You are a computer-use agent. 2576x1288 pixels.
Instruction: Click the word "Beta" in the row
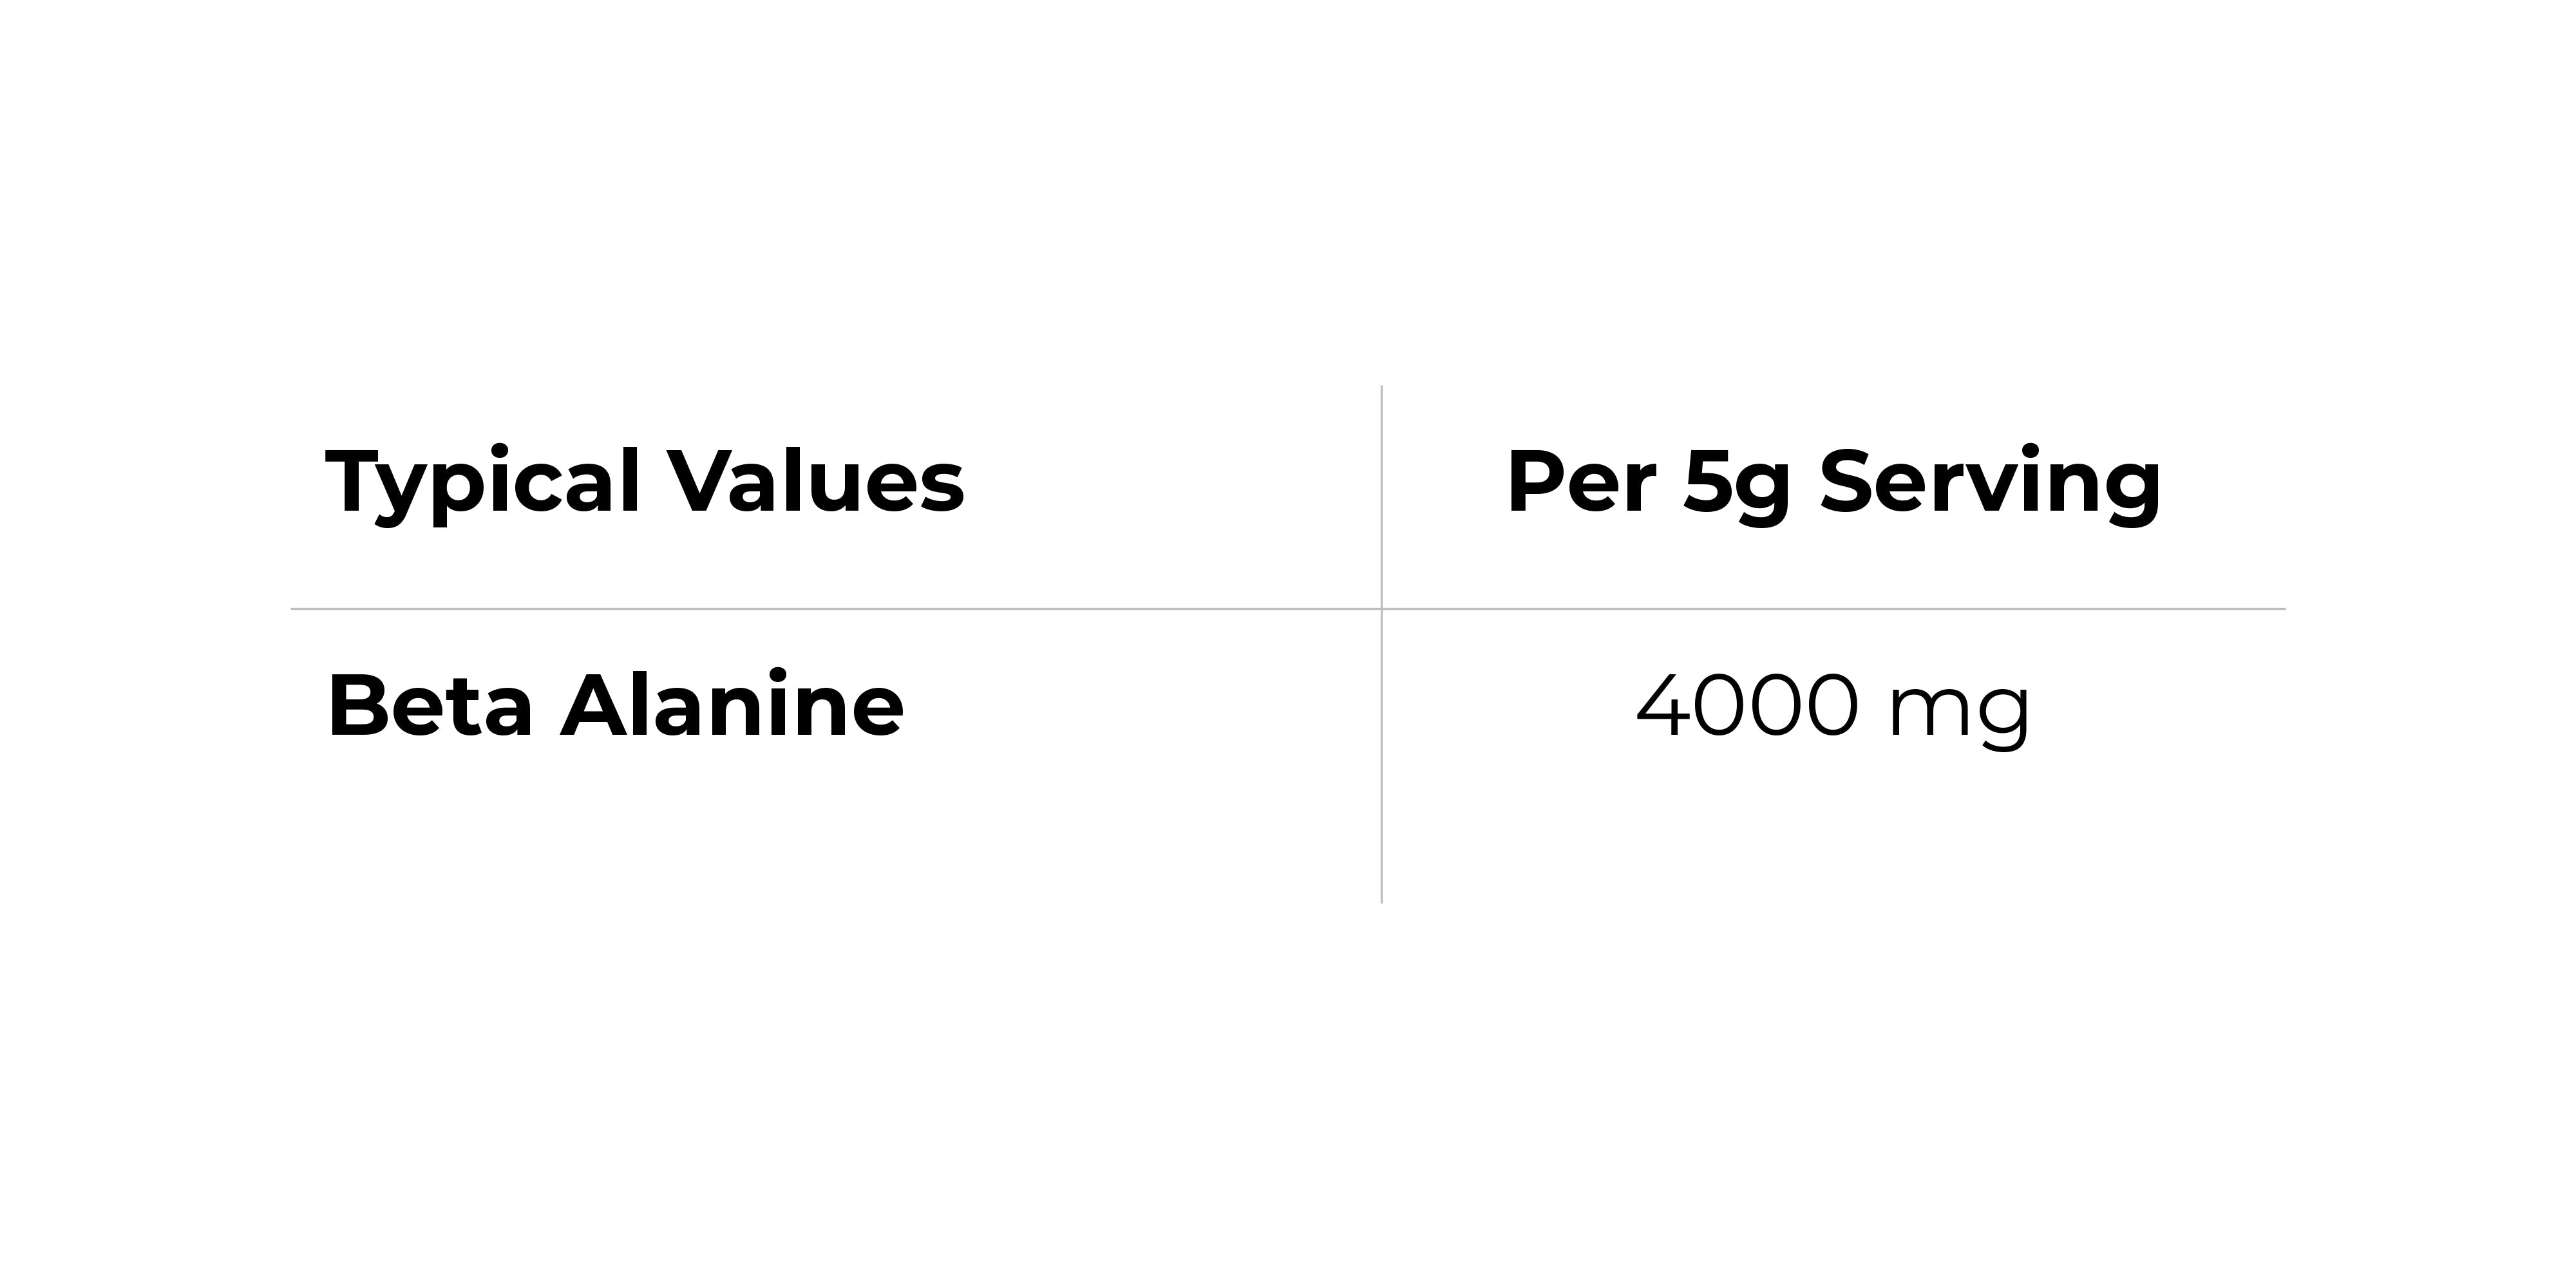coord(430,706)
